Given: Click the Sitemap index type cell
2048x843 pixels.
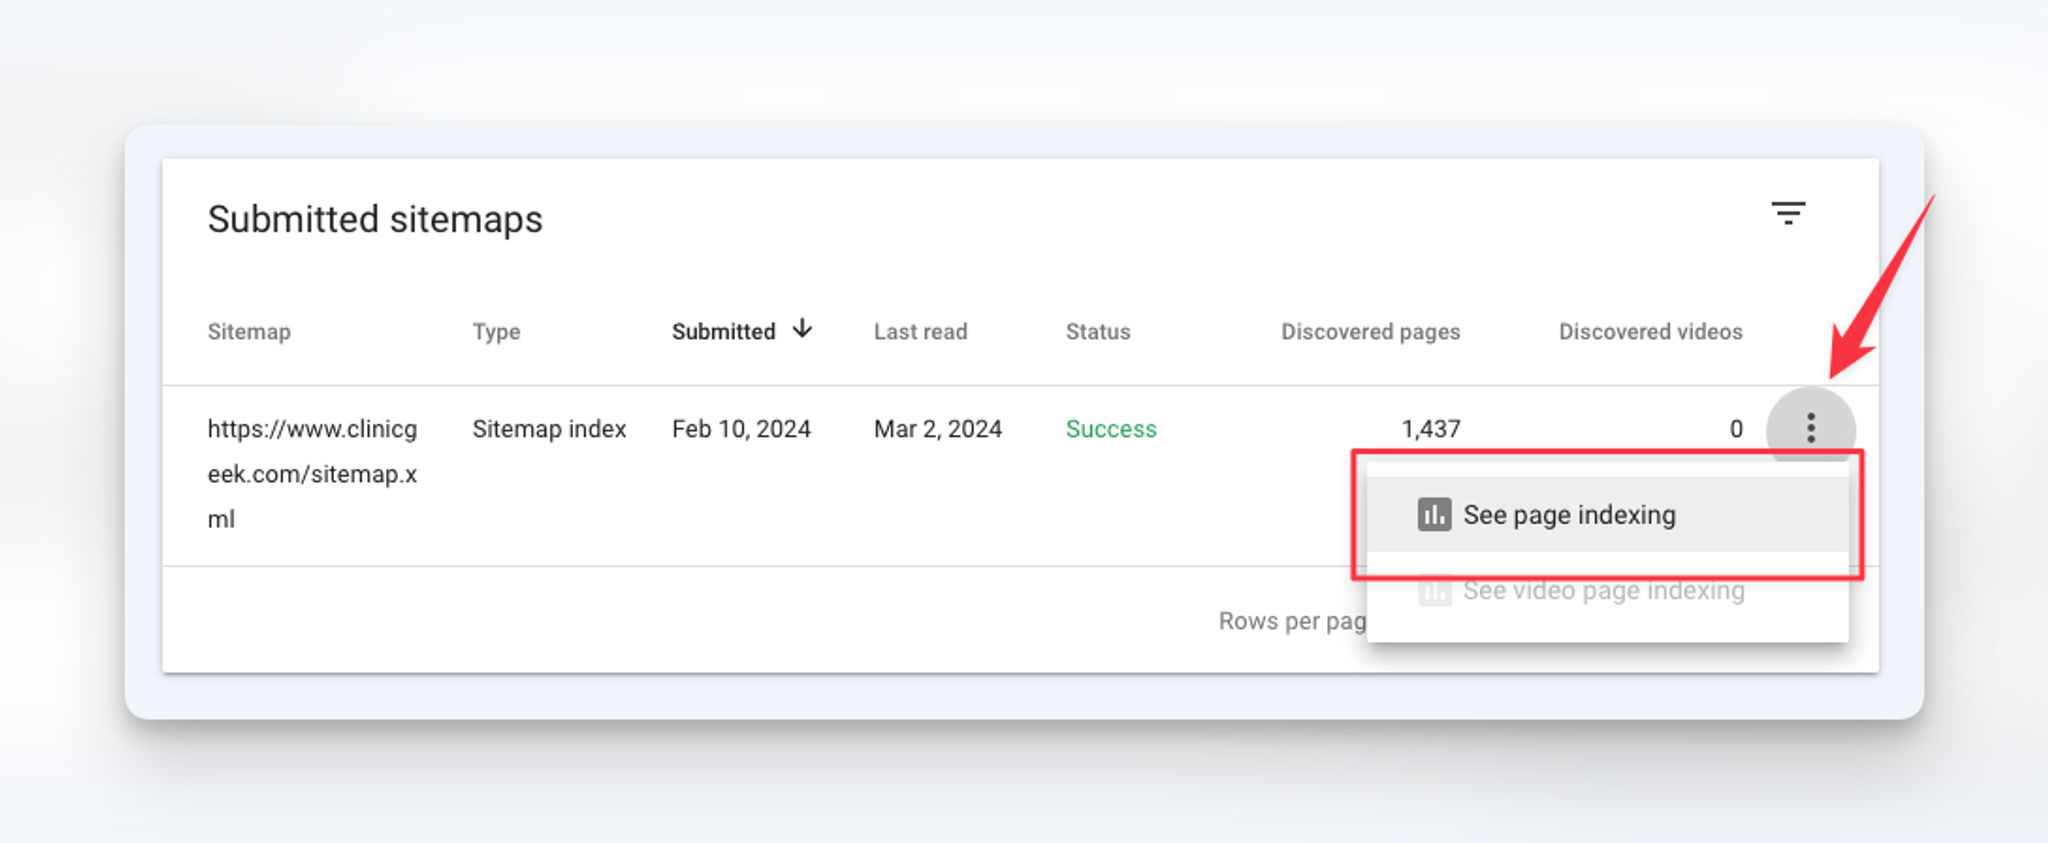Looking at the screenshot, I should 549,429.
